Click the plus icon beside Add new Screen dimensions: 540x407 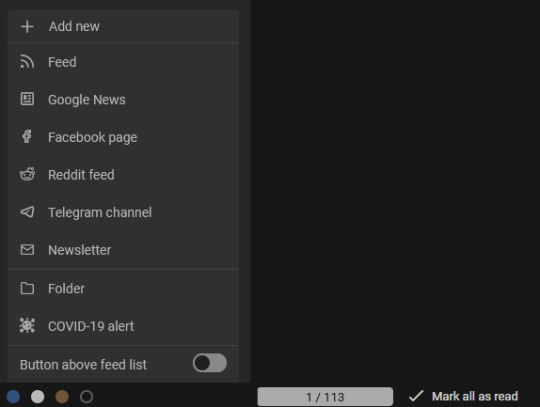27,27
